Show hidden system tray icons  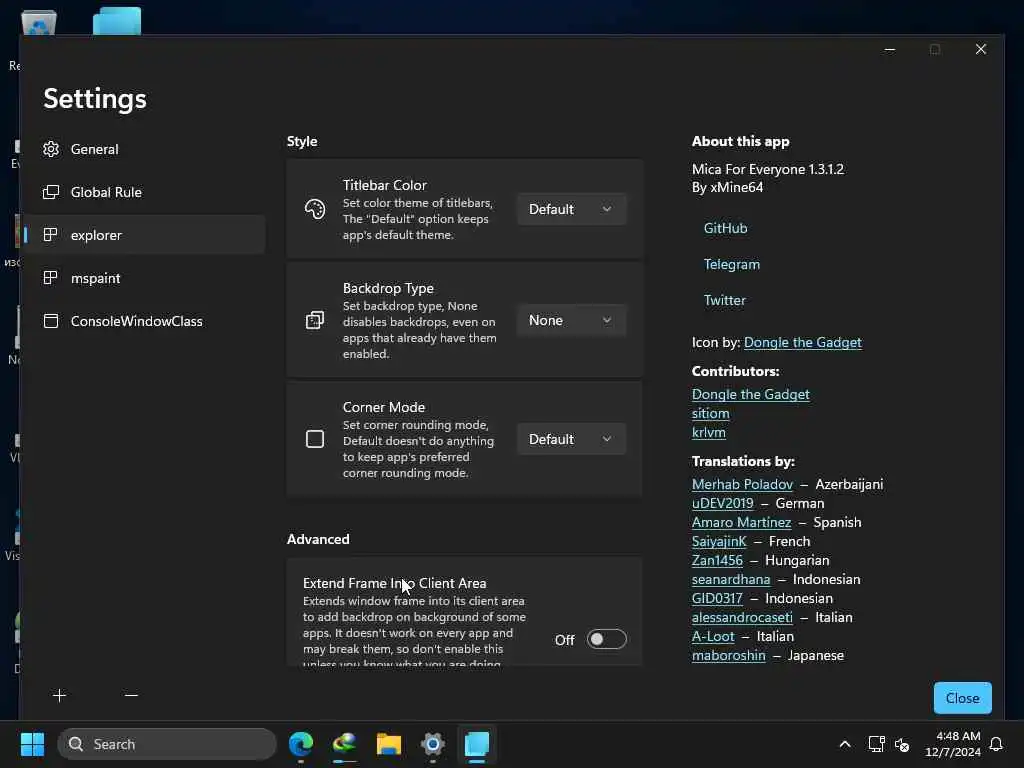click(x=844, y=744)
